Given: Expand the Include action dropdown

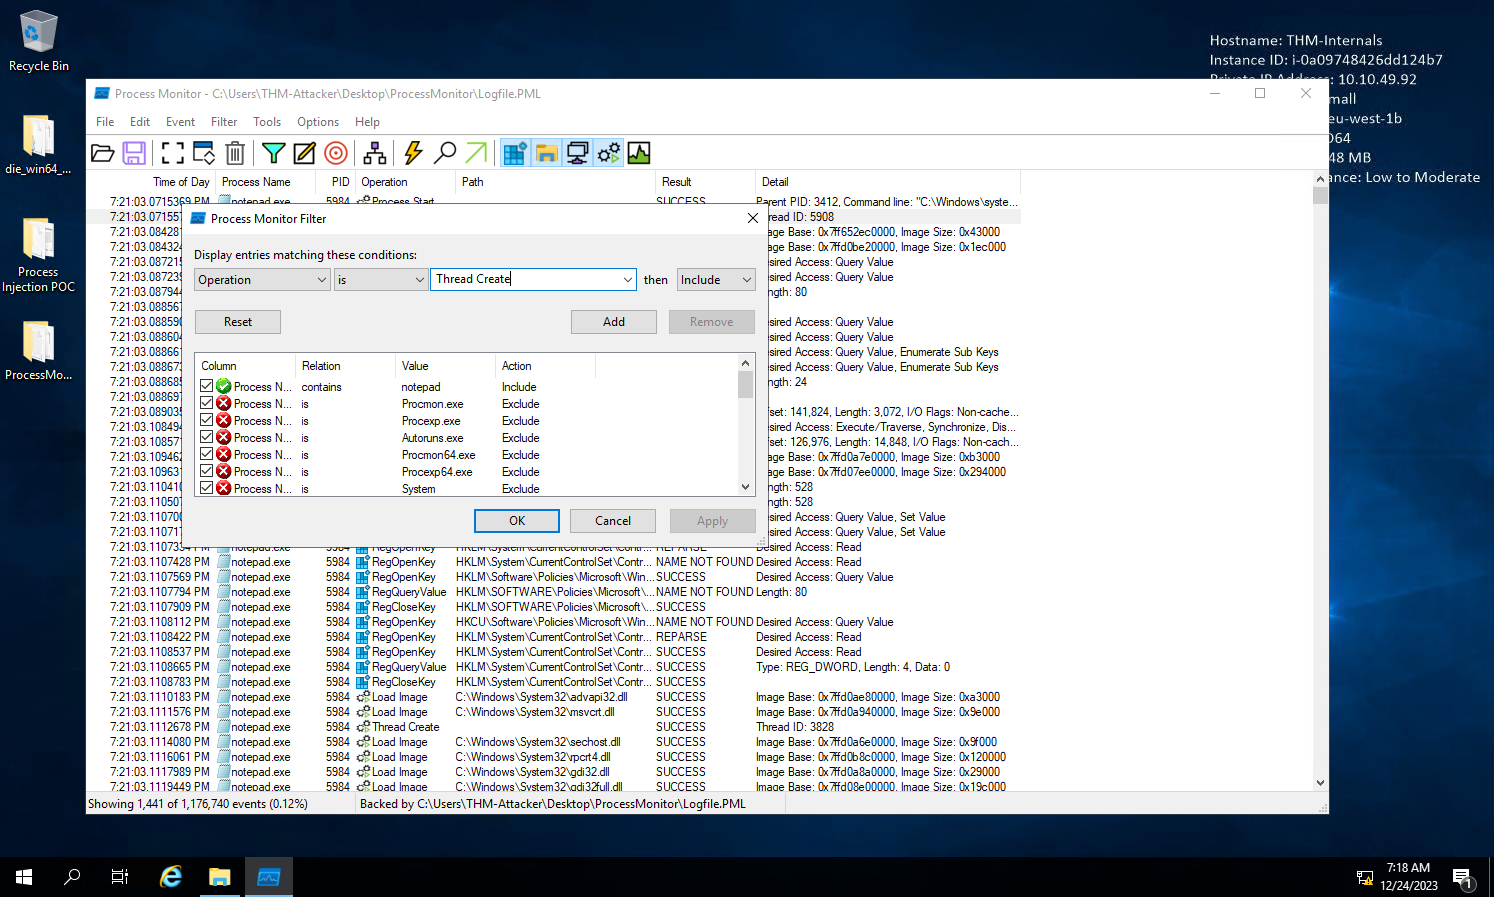Looking at the screenshot, I should (x=746, y=280).
